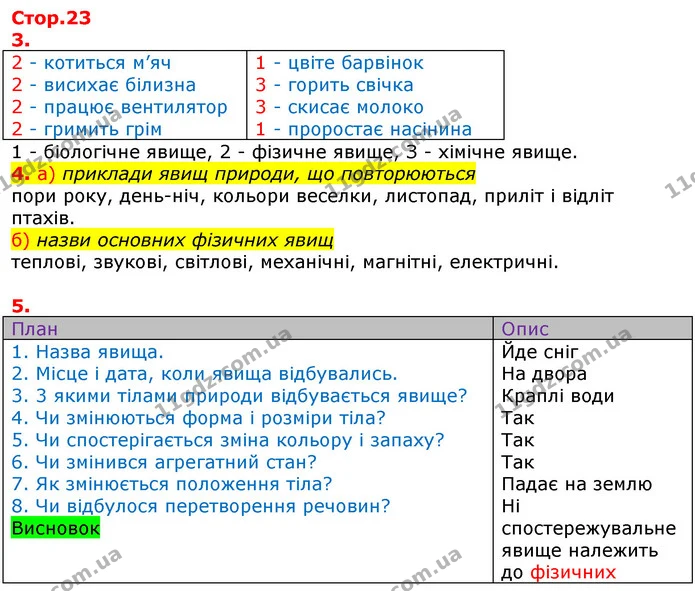Click answer text starting 'пори року, день-ніч'
The width and height of the screenshot is (695, 591).
pos(312,196)
